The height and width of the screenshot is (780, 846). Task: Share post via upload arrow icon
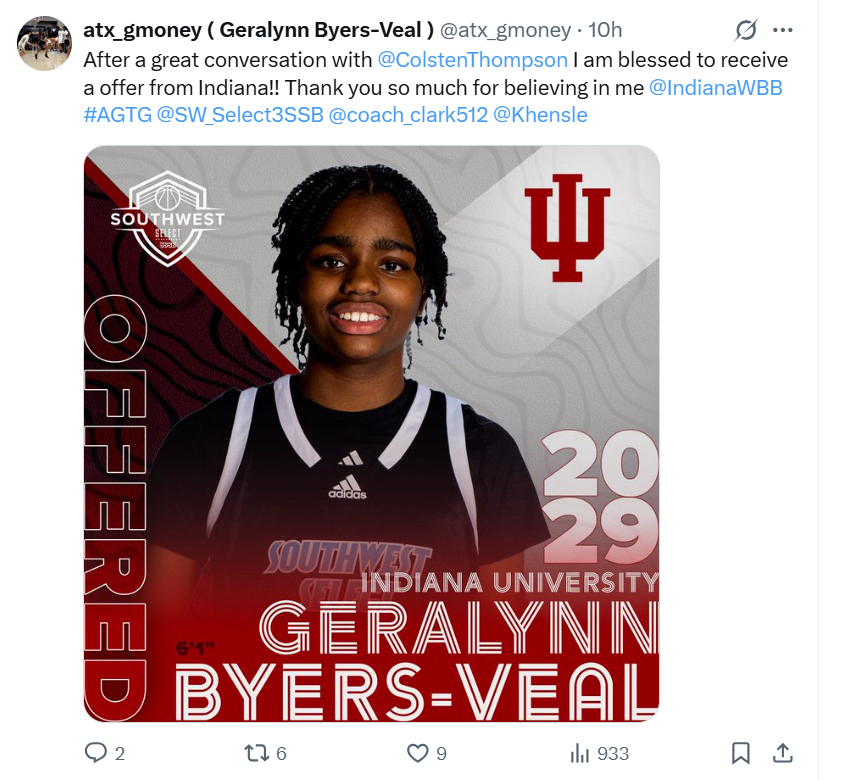tap(782, 753)
